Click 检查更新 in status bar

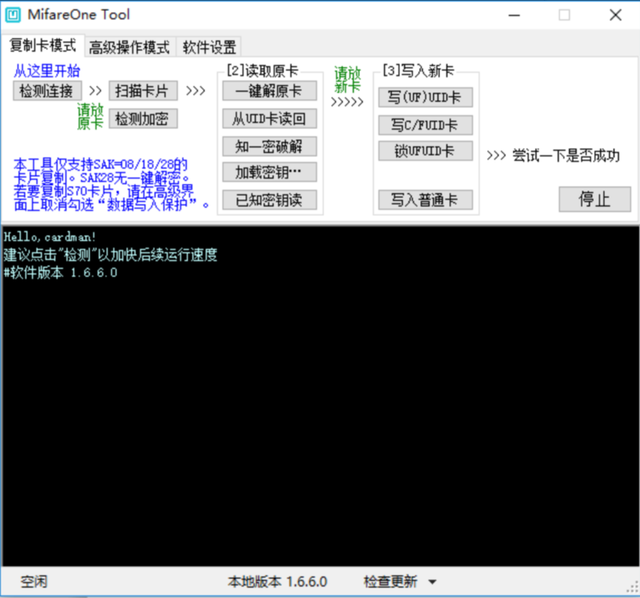pos(391,582)
